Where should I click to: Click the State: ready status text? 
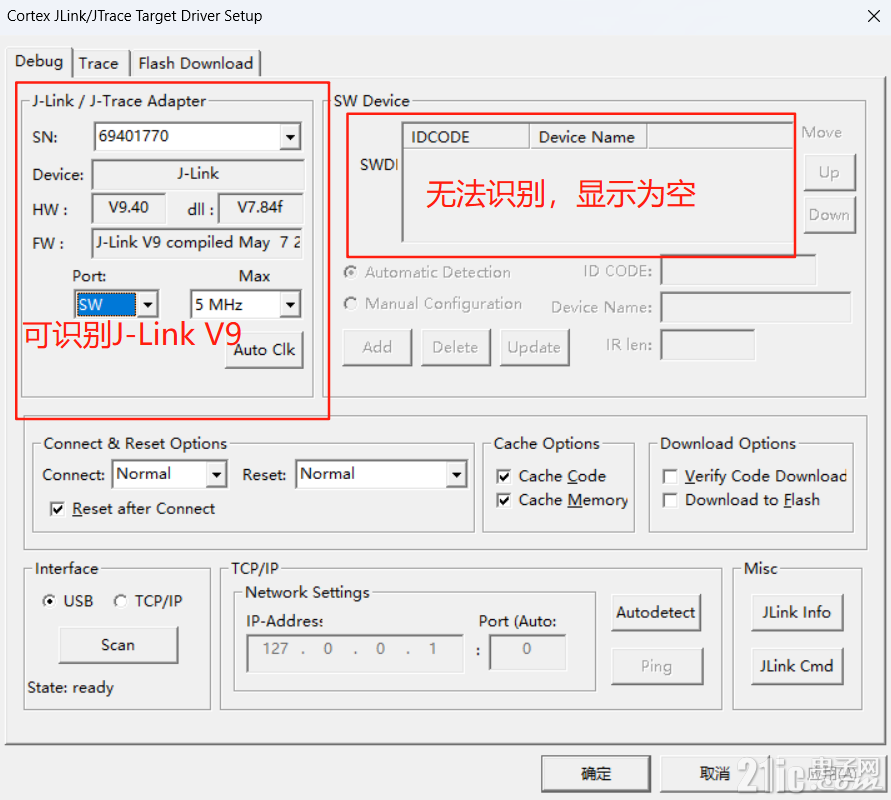click(x=70, y=688)
